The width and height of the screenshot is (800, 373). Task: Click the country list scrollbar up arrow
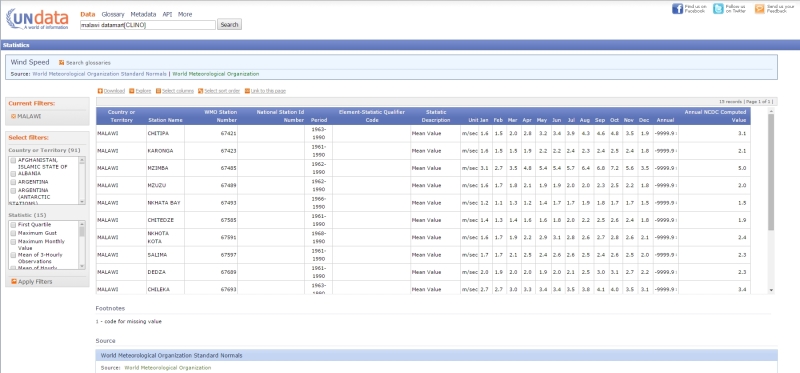coord(82,160)
